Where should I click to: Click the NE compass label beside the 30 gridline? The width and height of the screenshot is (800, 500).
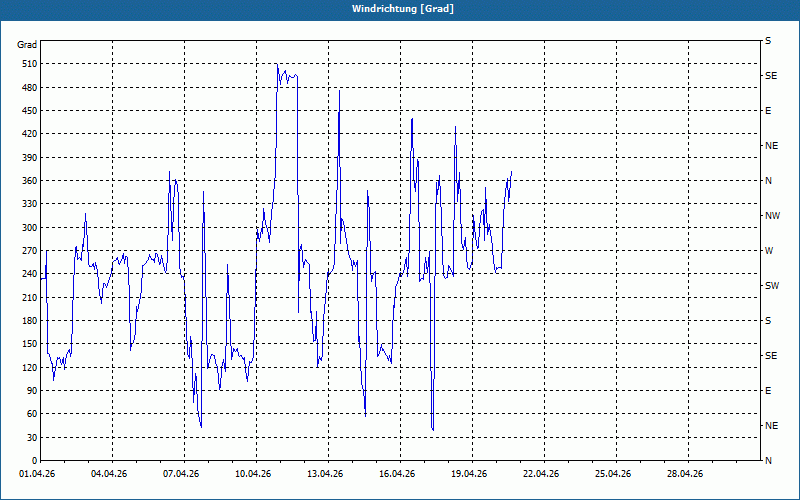click(771, 426)
